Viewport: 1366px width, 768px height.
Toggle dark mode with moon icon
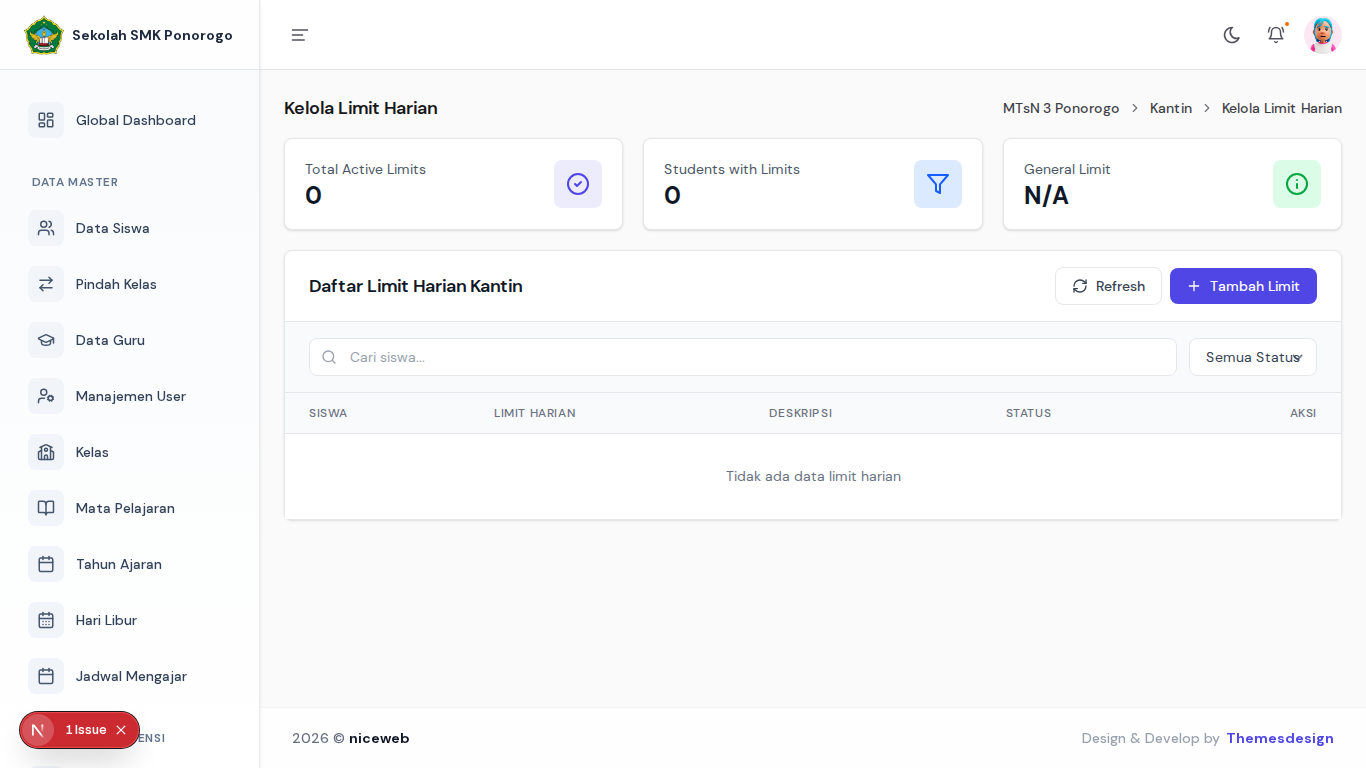coord(1232,35)
